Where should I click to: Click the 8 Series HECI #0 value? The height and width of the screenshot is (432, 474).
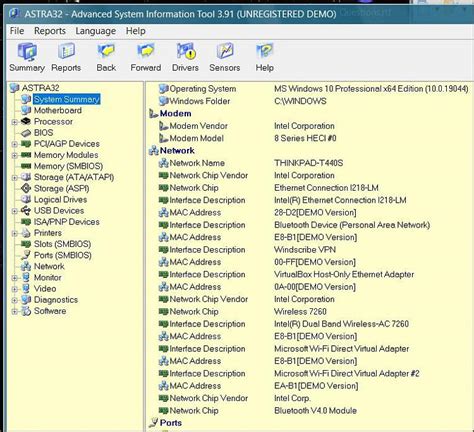(305, 138)
